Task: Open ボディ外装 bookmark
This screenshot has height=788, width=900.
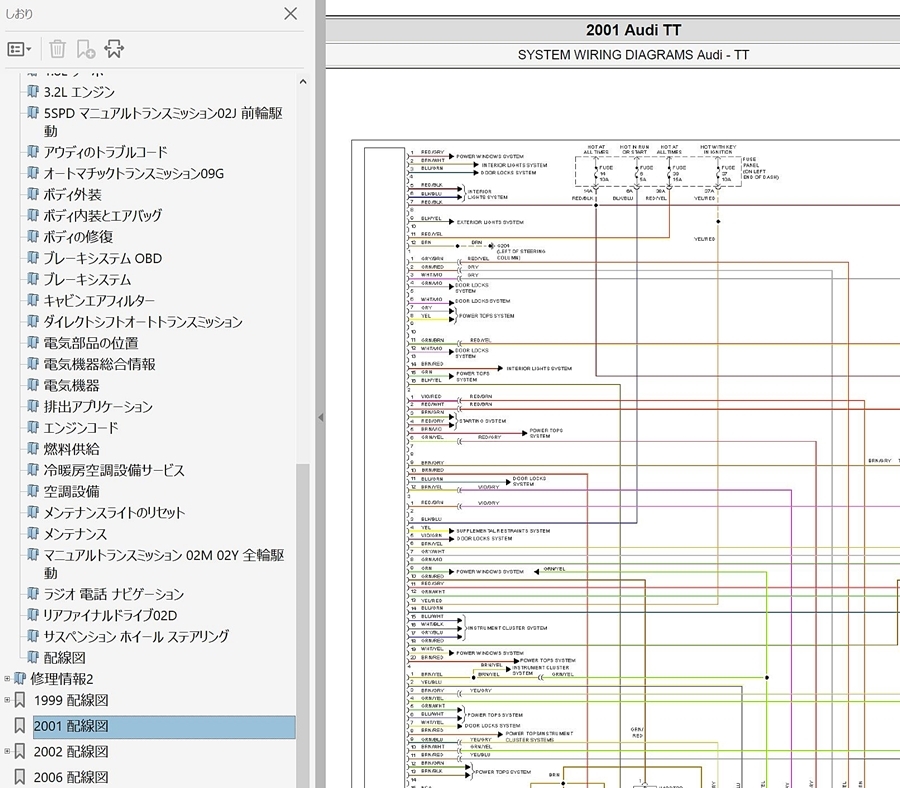Action: coord(72,195)
